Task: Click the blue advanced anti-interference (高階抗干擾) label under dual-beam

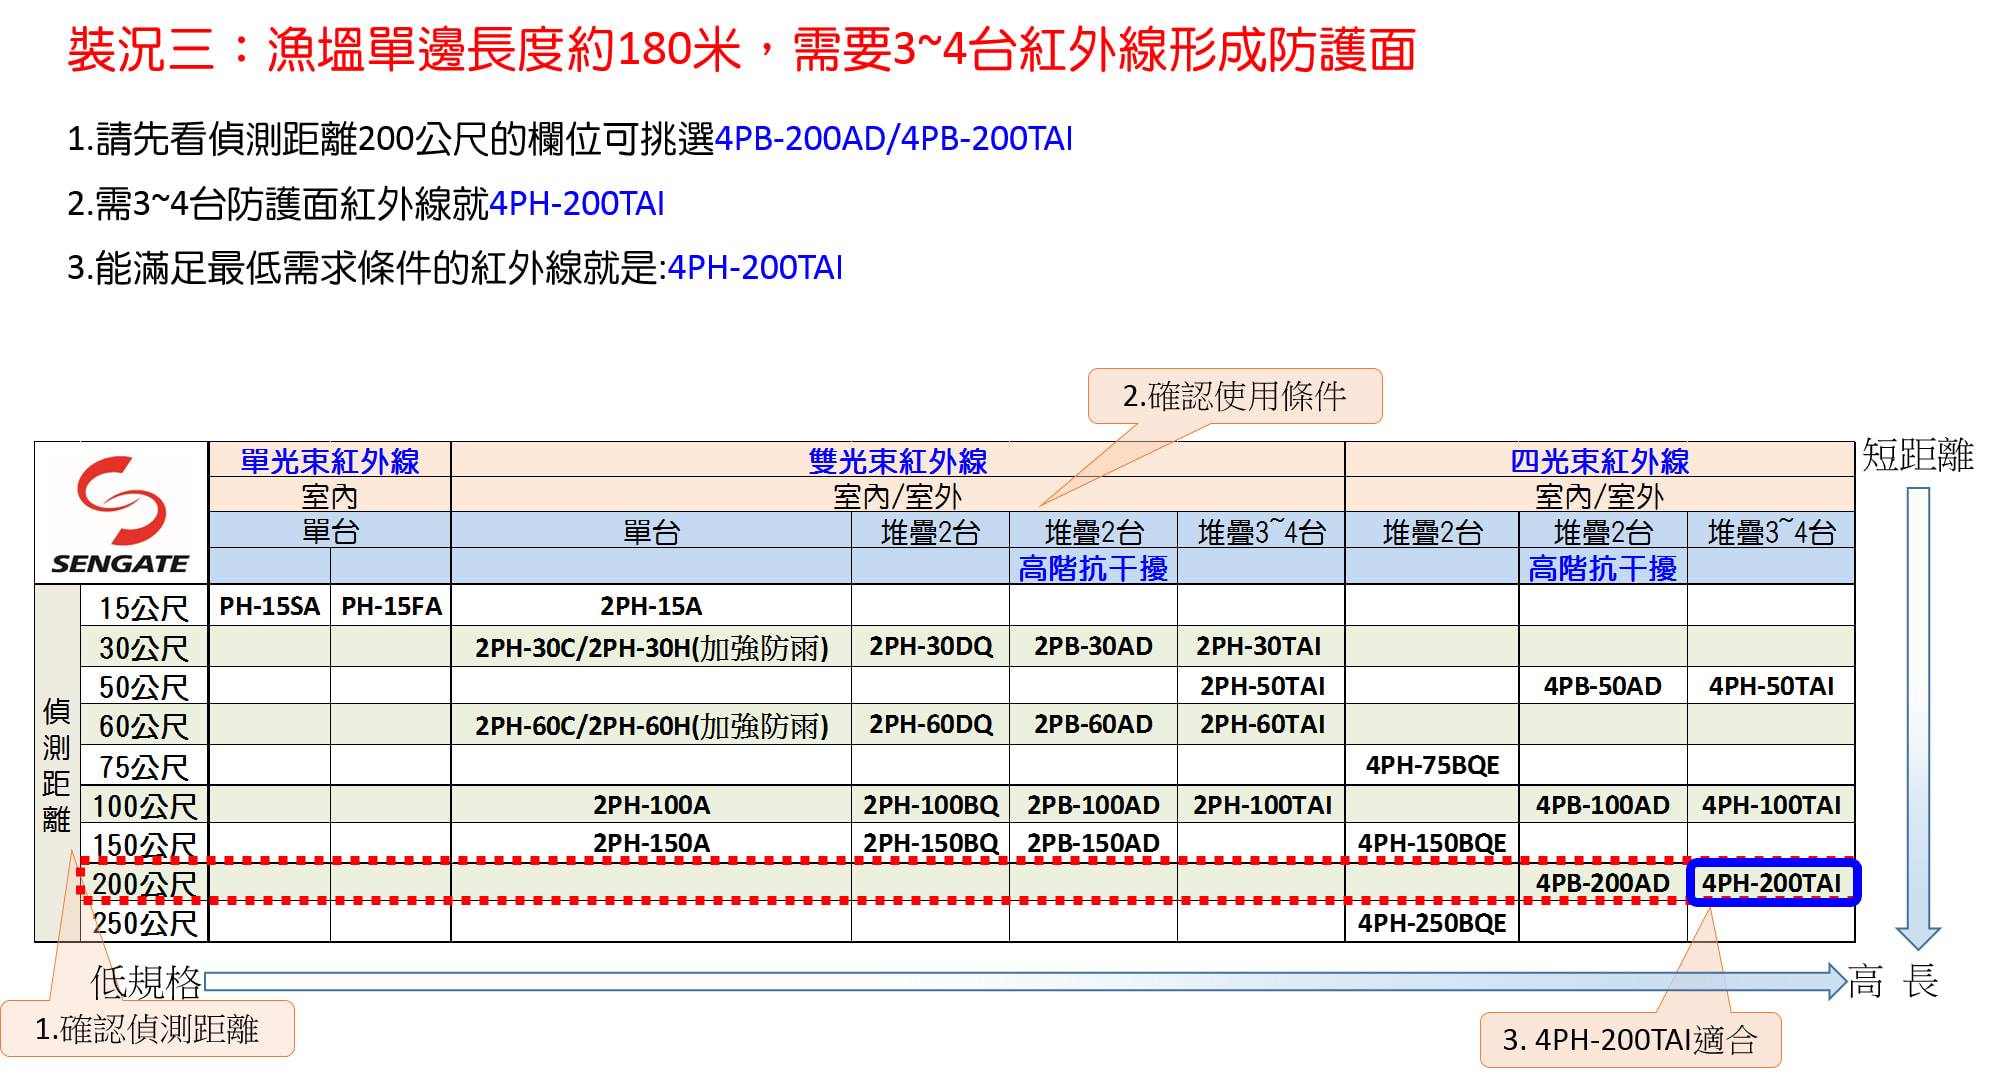Action: tap(1092, 568)
